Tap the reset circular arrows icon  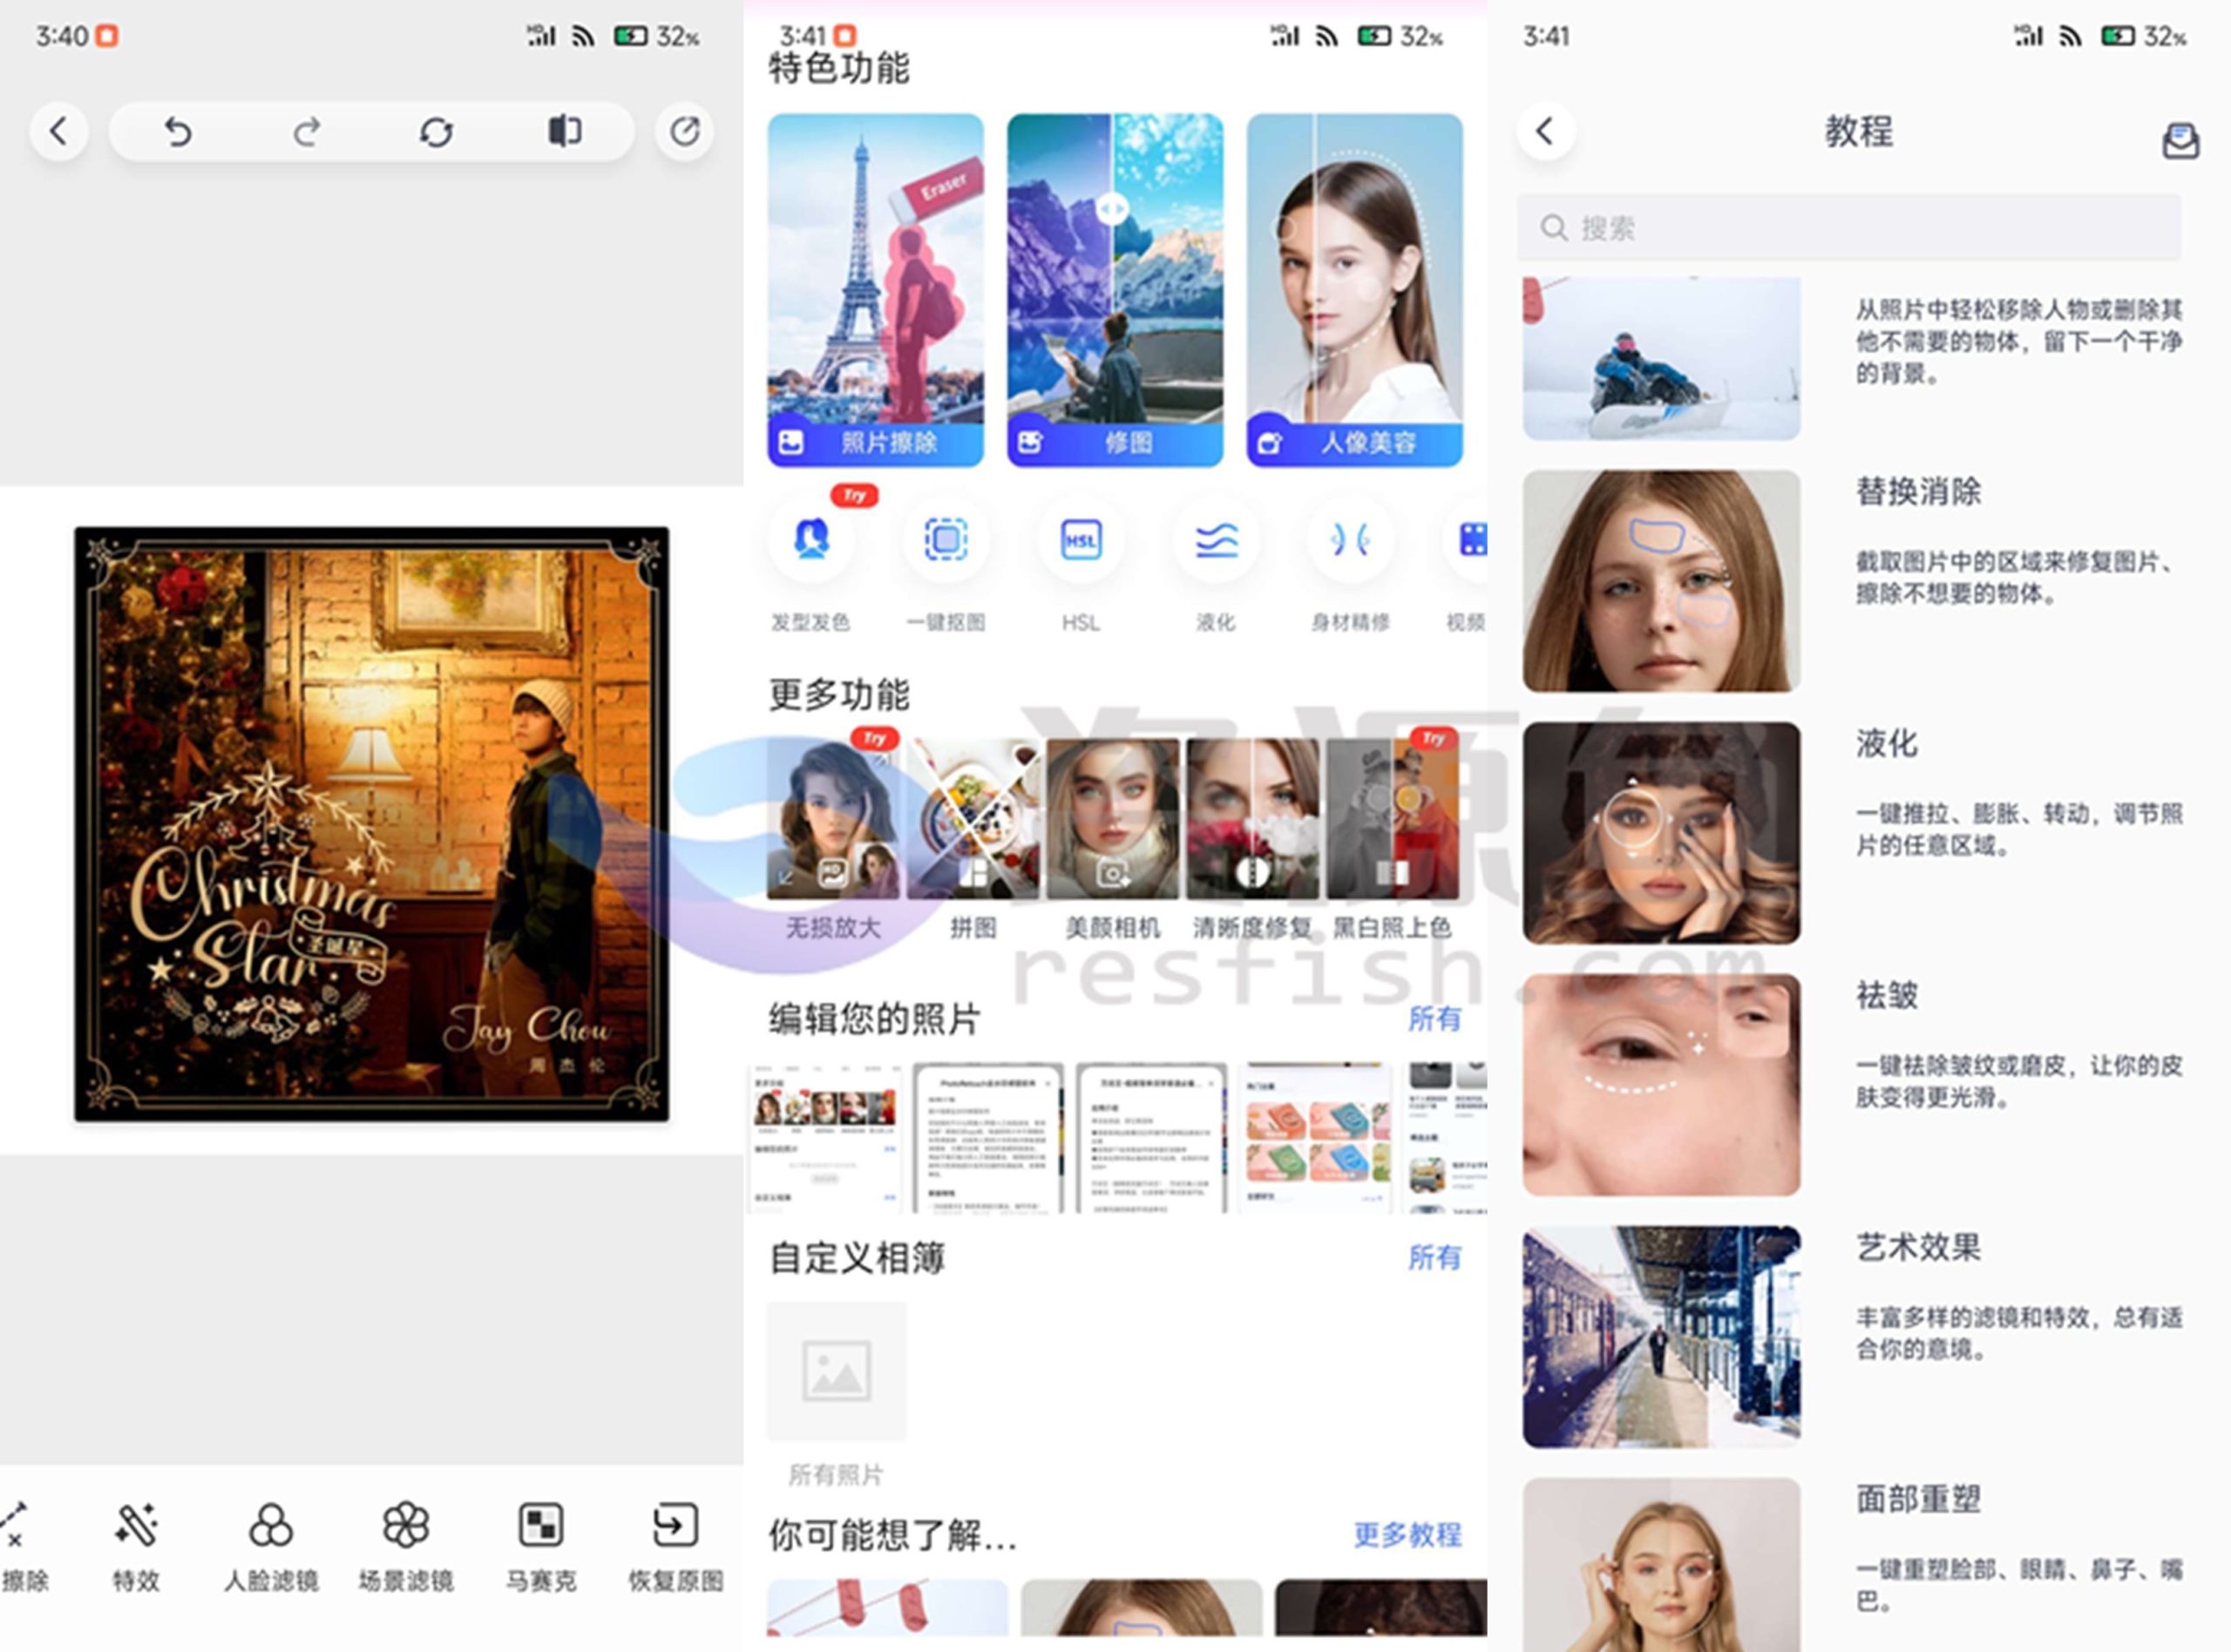coord(436,131)
